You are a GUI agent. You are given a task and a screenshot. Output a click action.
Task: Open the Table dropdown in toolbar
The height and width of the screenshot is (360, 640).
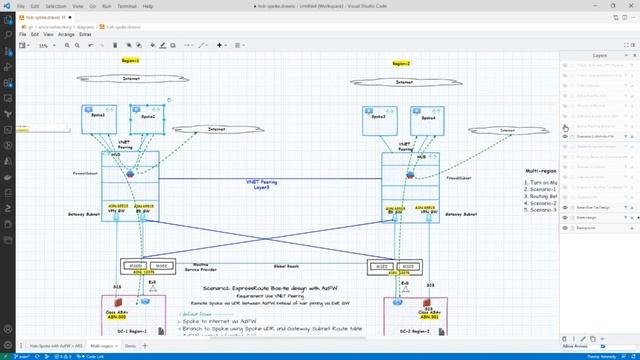tap(240, 45)
